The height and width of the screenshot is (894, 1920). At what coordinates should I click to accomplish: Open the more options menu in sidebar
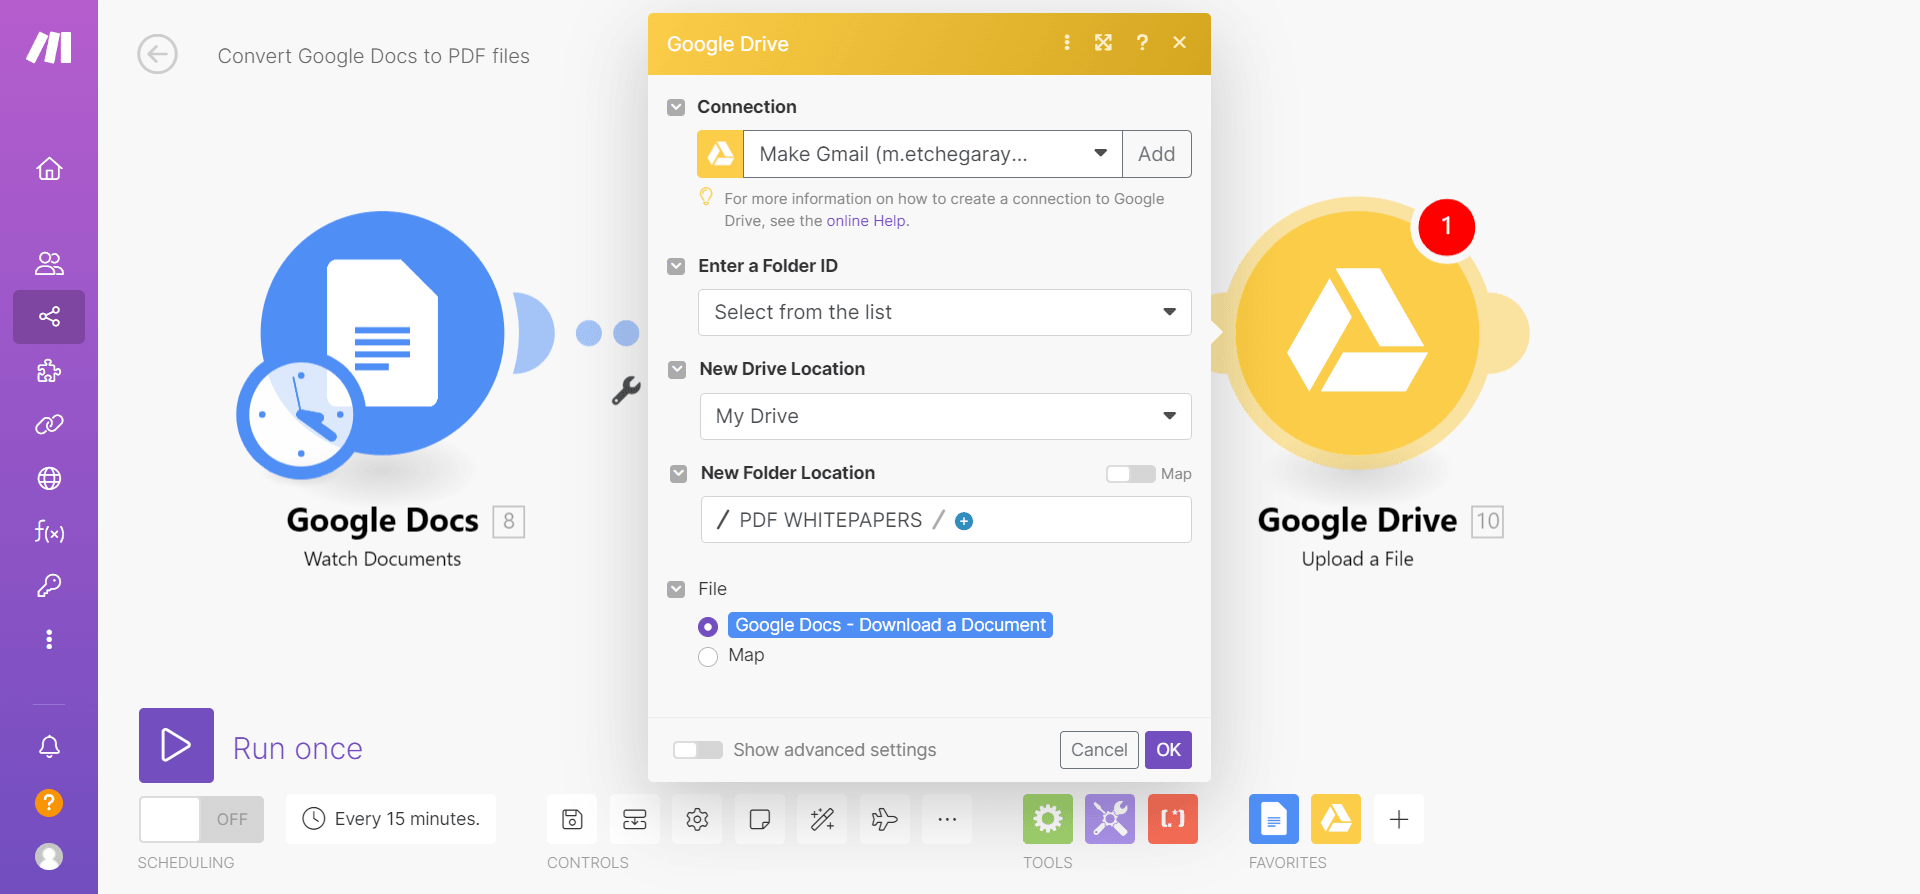click(x=49, y=639)
